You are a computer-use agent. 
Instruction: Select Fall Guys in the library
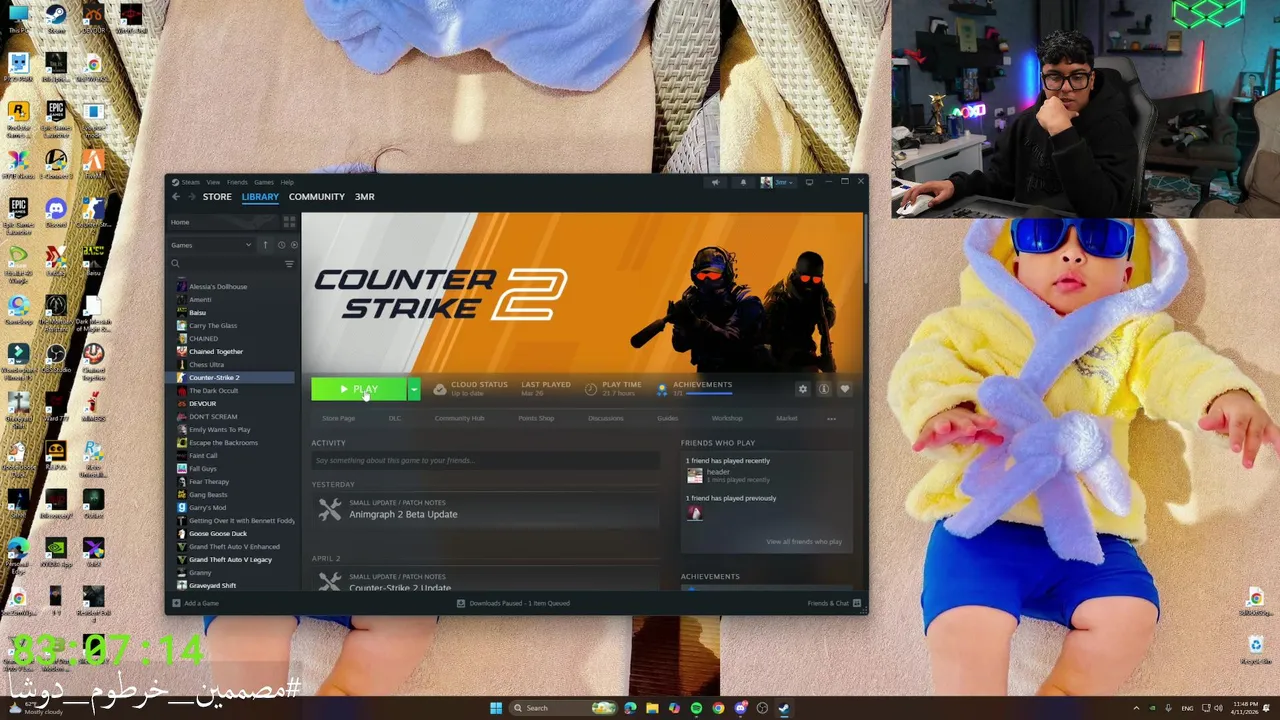pos(203,469)
